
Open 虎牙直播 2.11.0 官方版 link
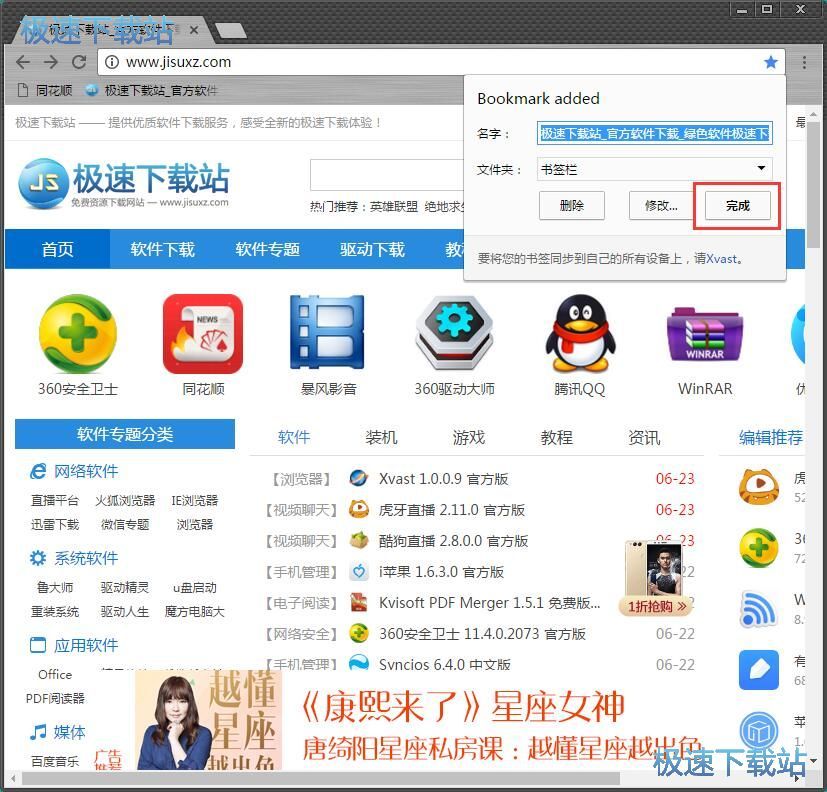(451, 510)
